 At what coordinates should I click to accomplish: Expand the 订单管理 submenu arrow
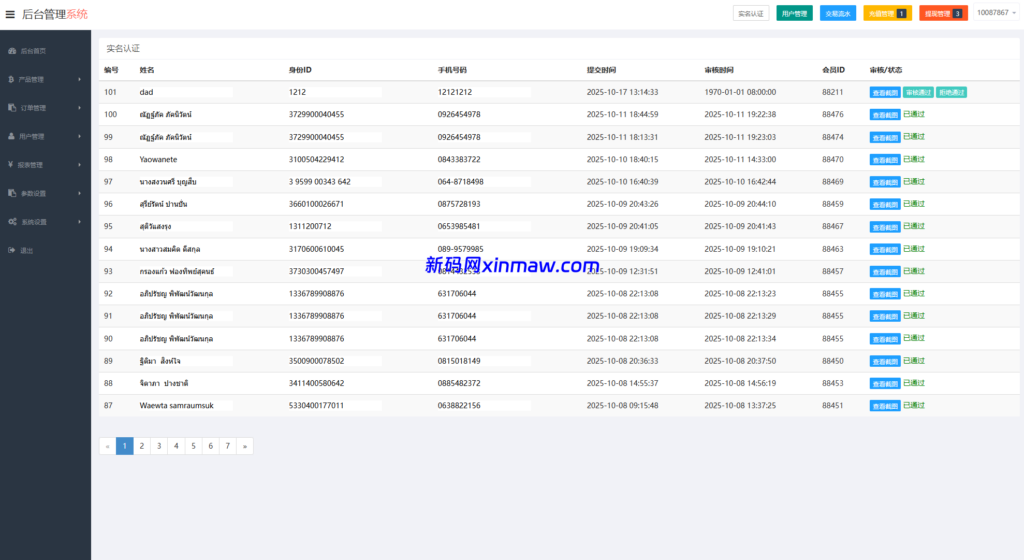point(80,108)
